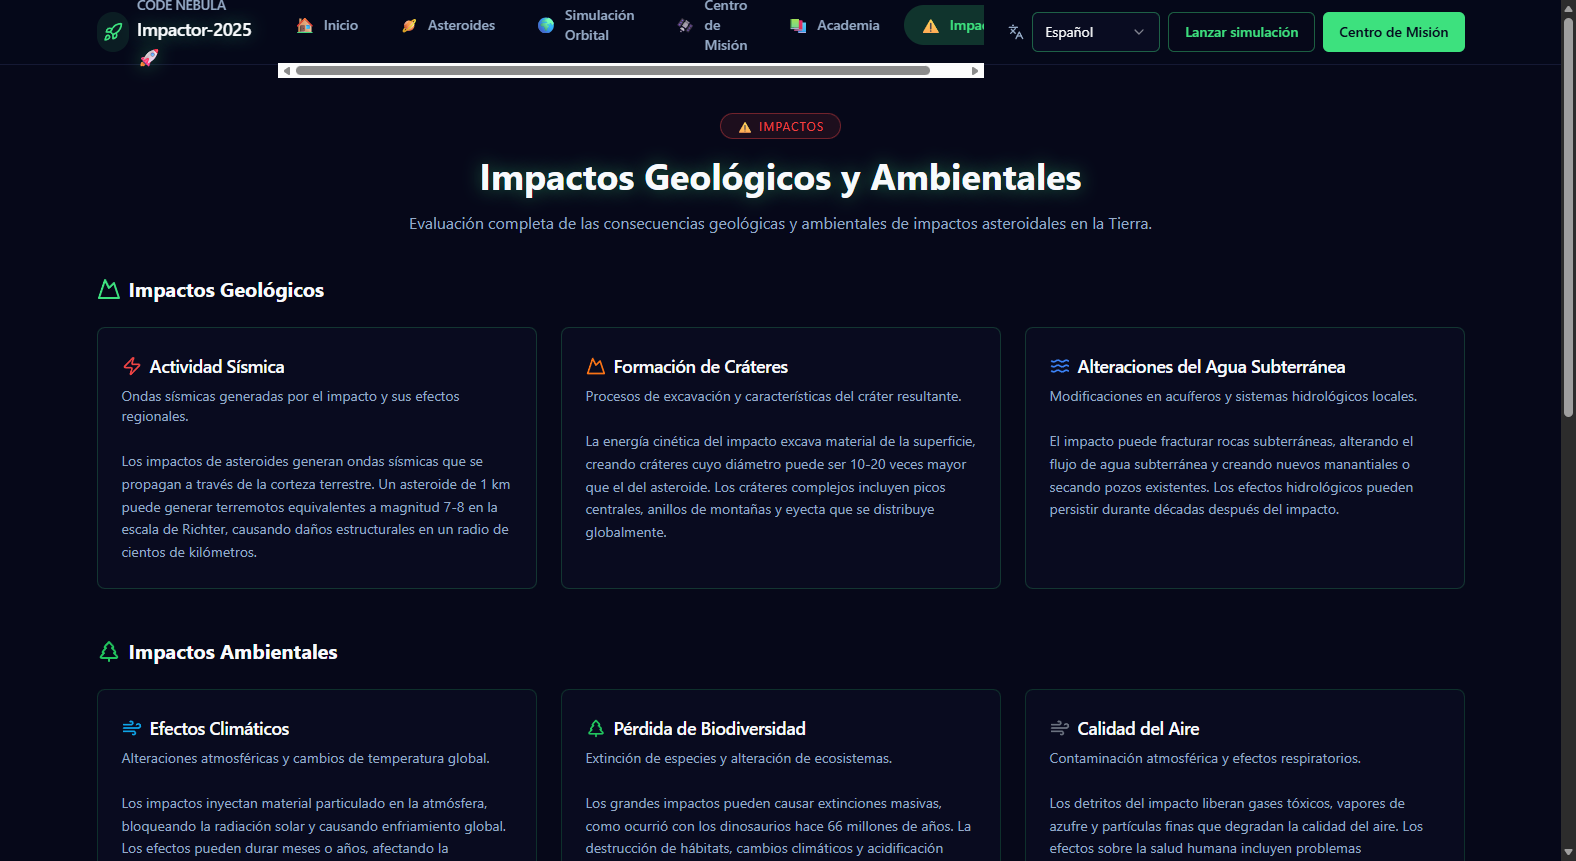Click the waves icon beside Alteraciones del Agua Subterránea
The width and height of the screenshot is (1576, 861).
click(x=1060, y=366)
